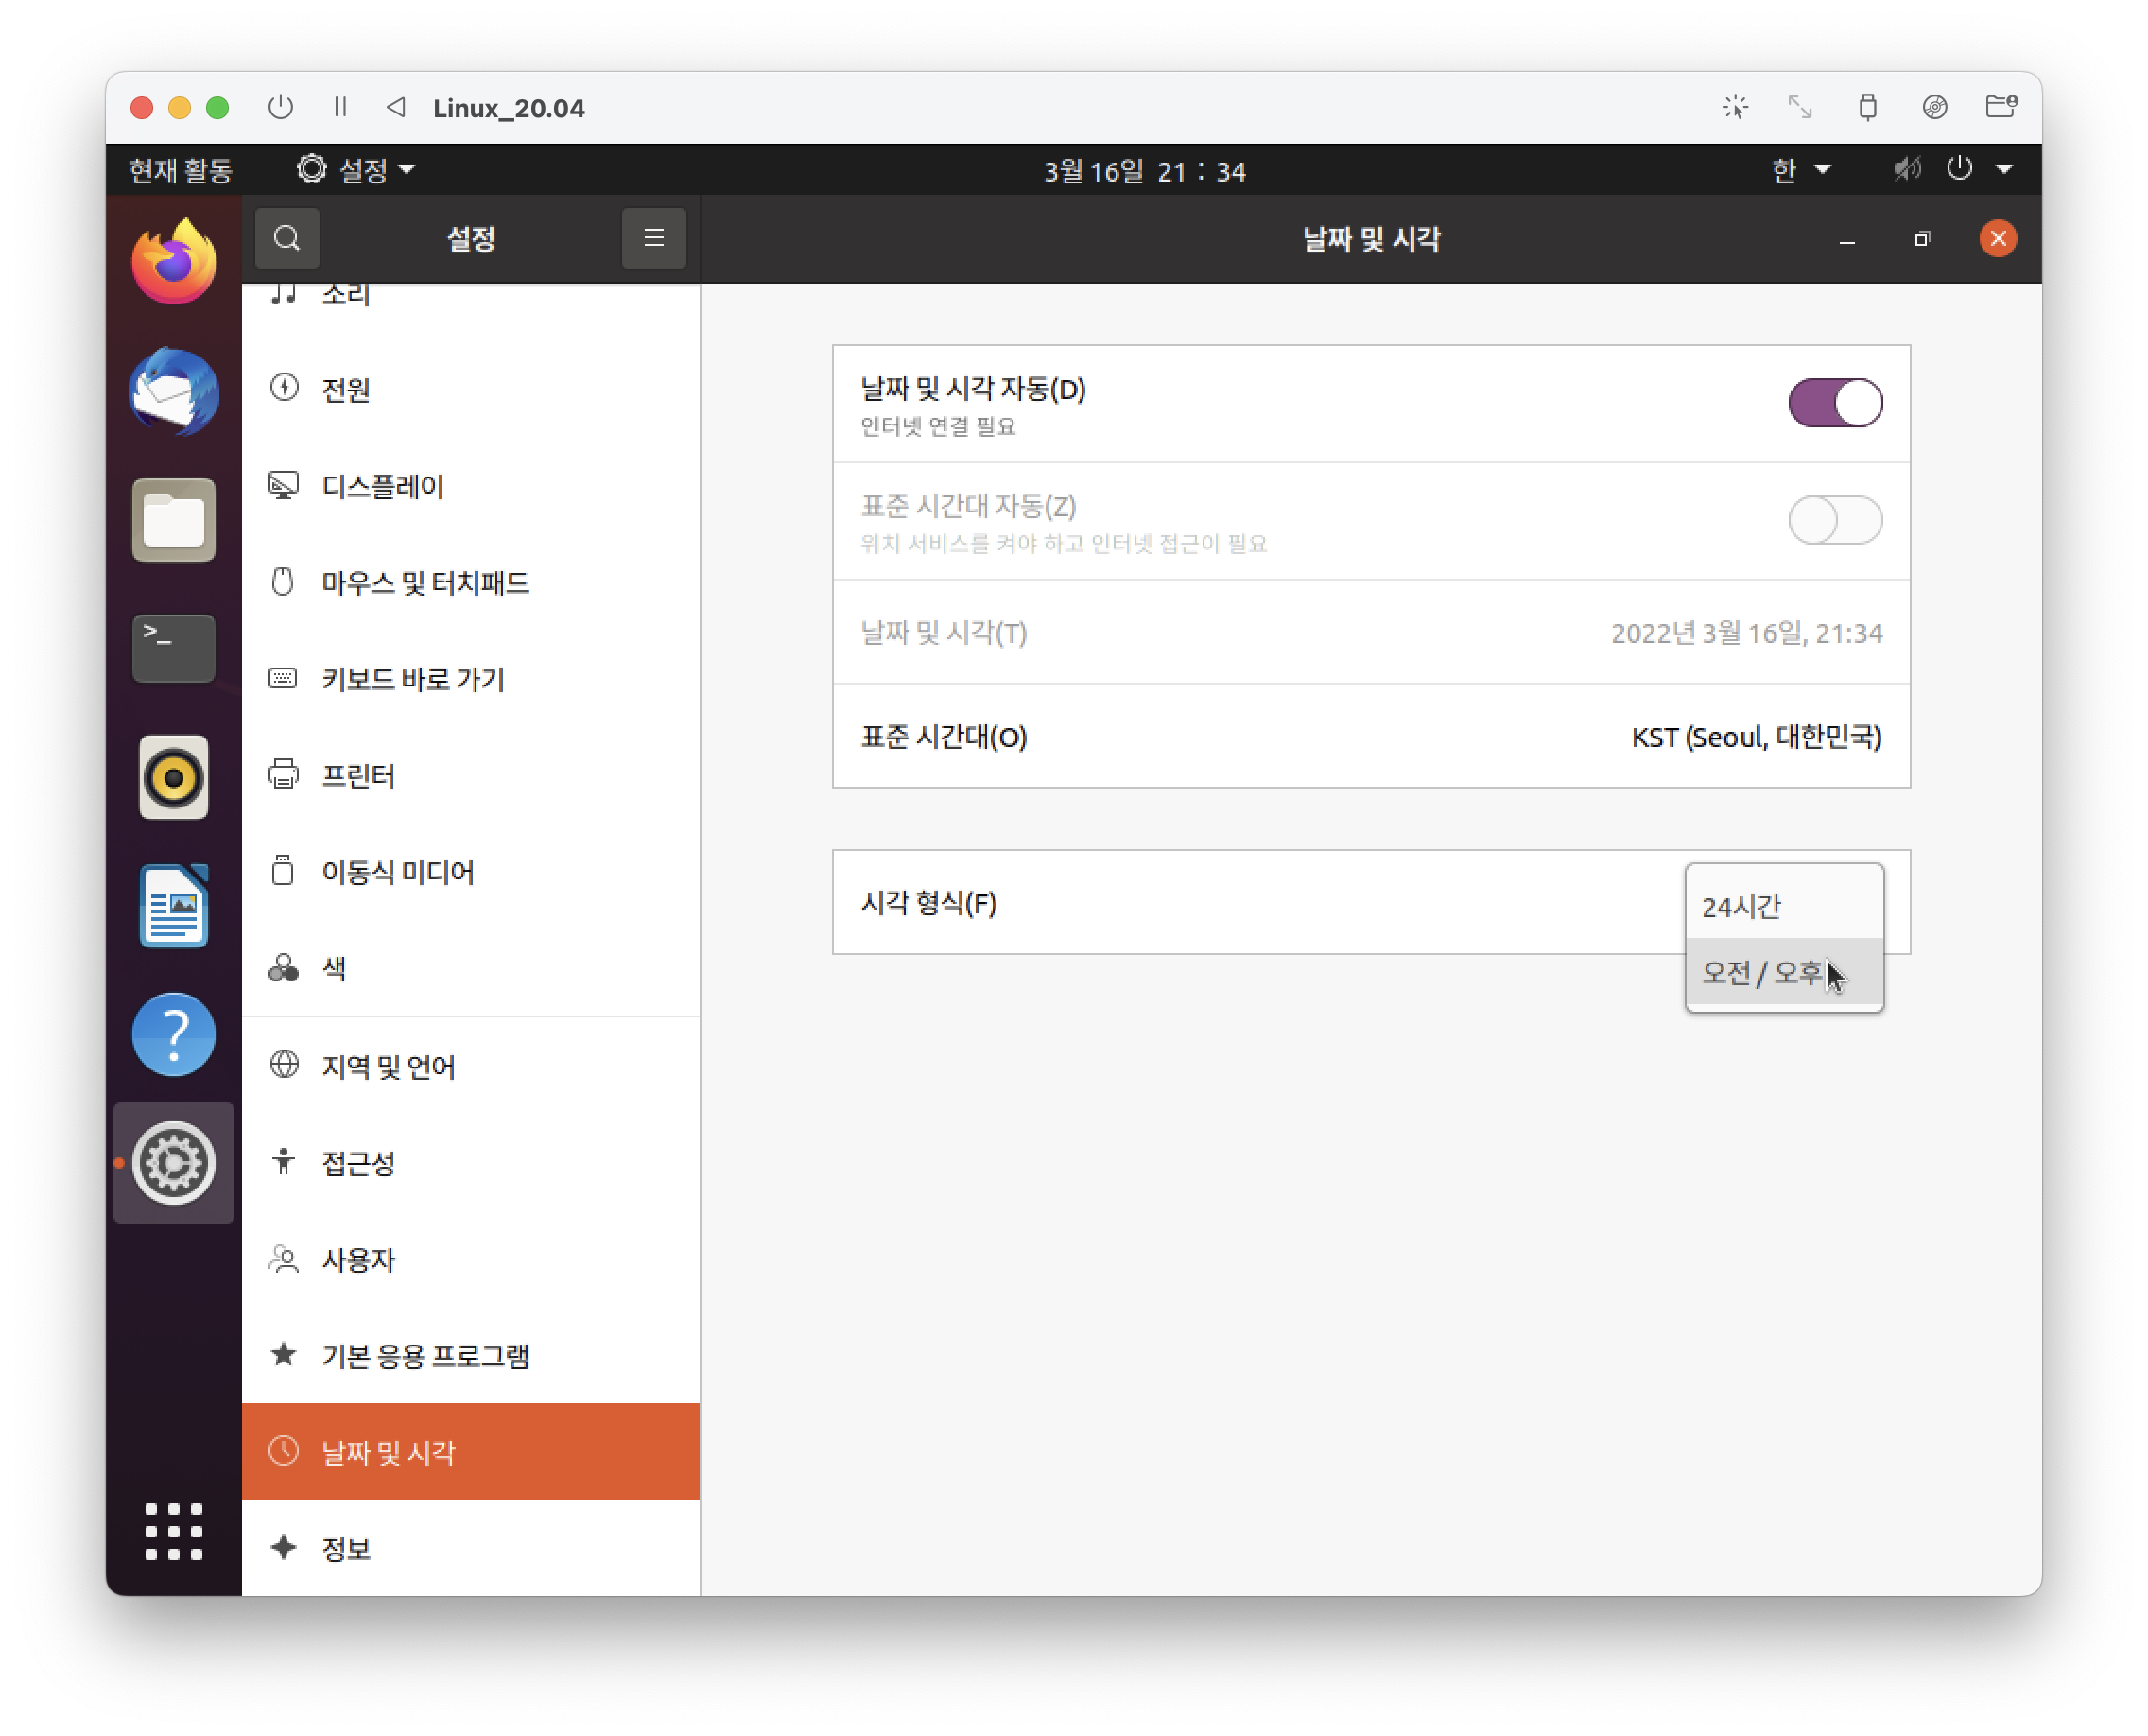The height and width of the screenshot is (1736, 2148).
Task: Open the Terminal from the dock
Action: point(174,648)
